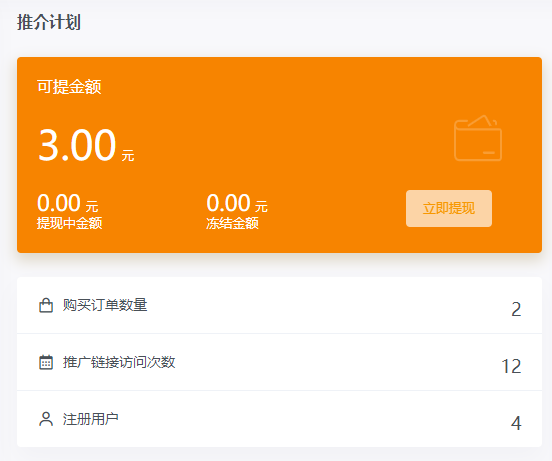The height and width of the screenshot is (461, 552).
Task: Click the order count value 2
Action: click(516, 310)
